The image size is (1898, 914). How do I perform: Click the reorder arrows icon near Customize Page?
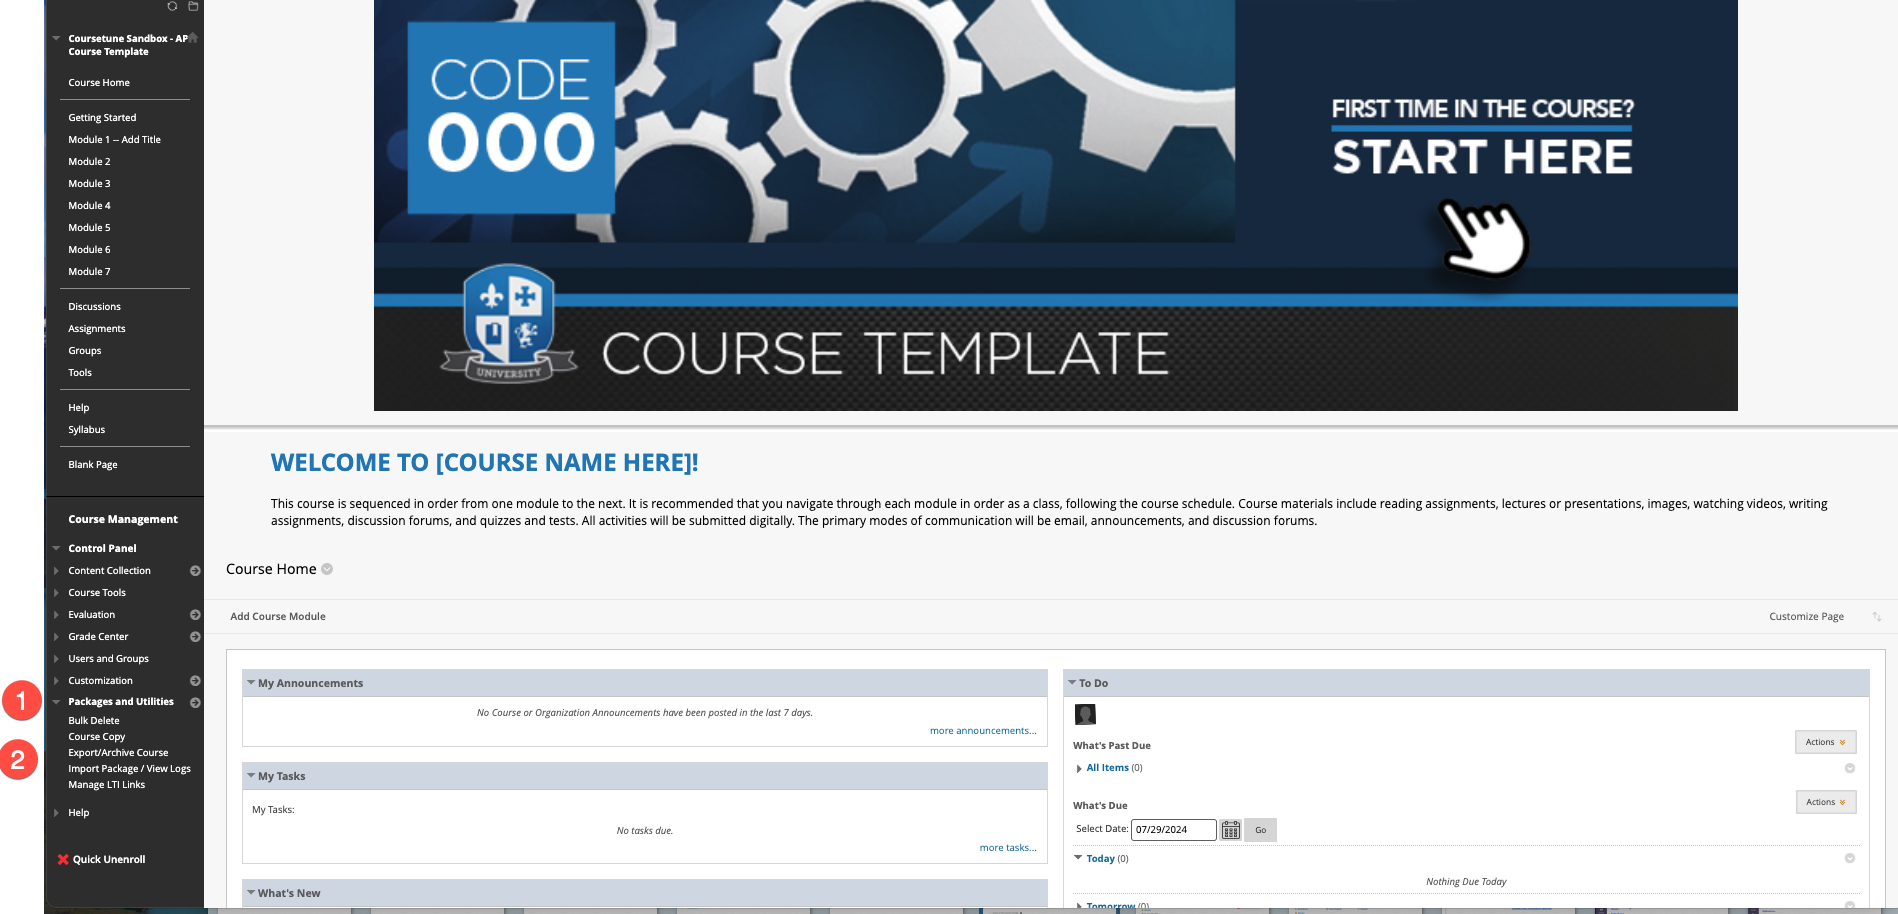pyautogui.click(x=1877, y=617)
